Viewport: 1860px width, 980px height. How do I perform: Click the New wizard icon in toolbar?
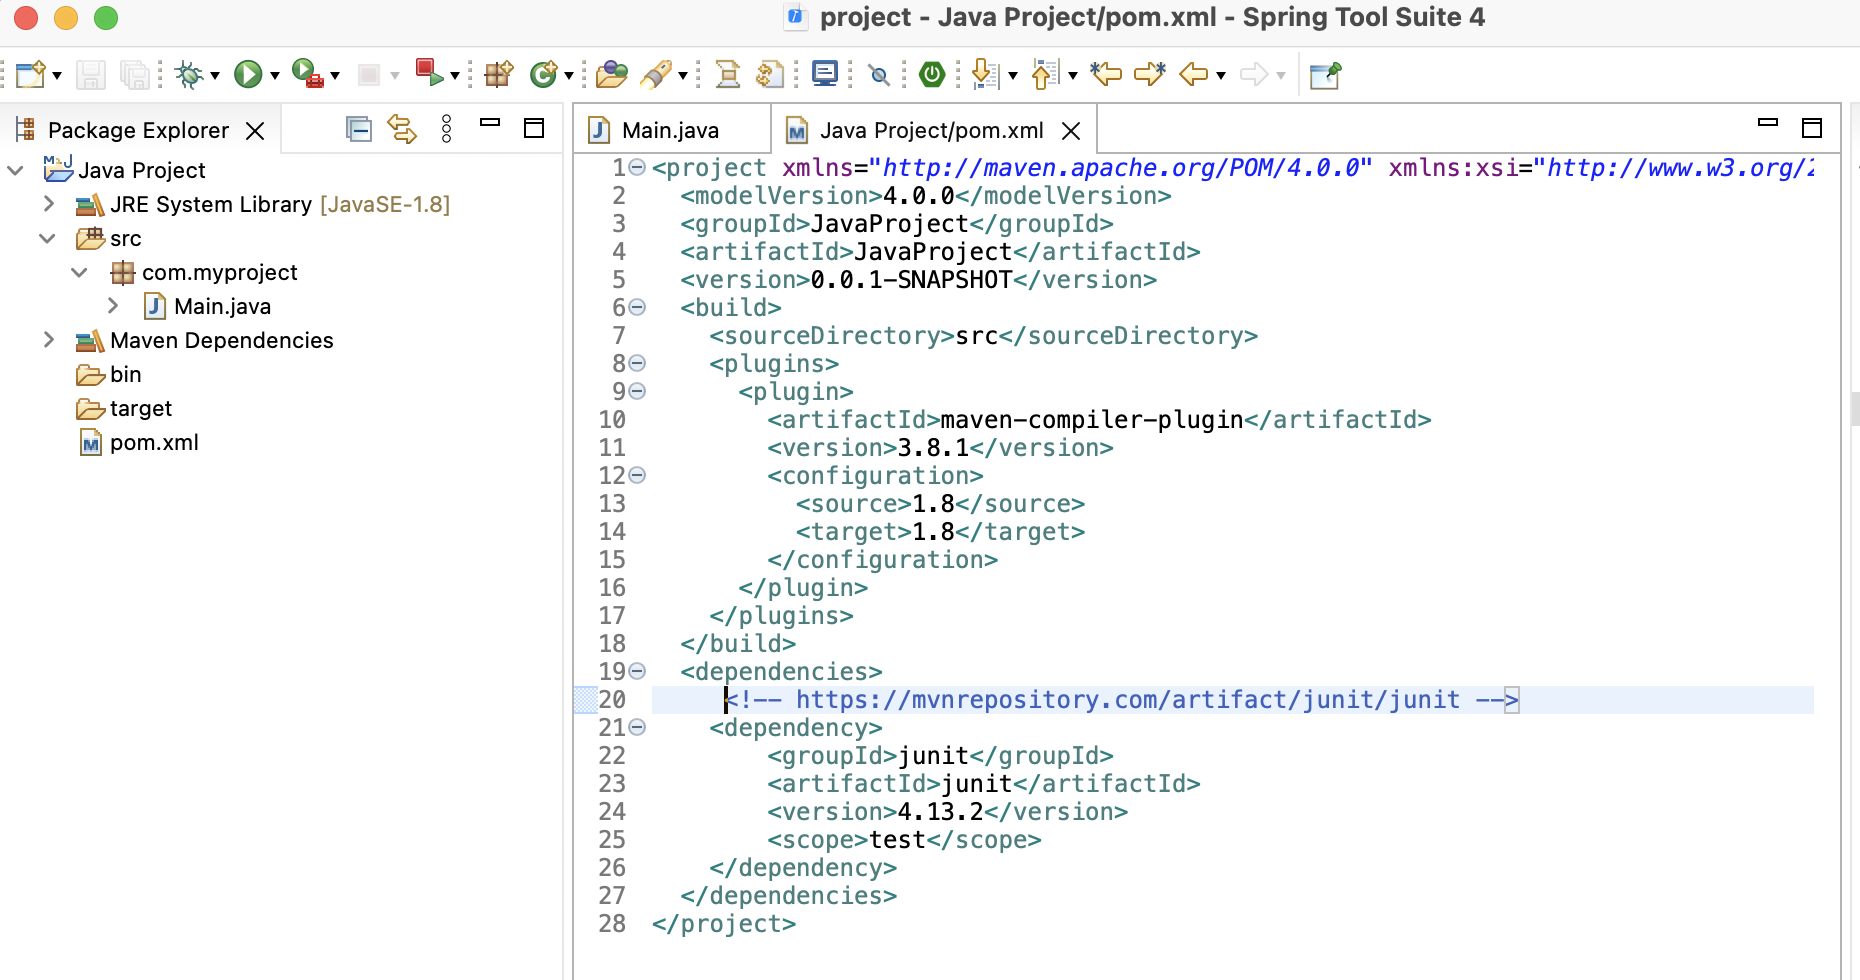coord(31,74)
